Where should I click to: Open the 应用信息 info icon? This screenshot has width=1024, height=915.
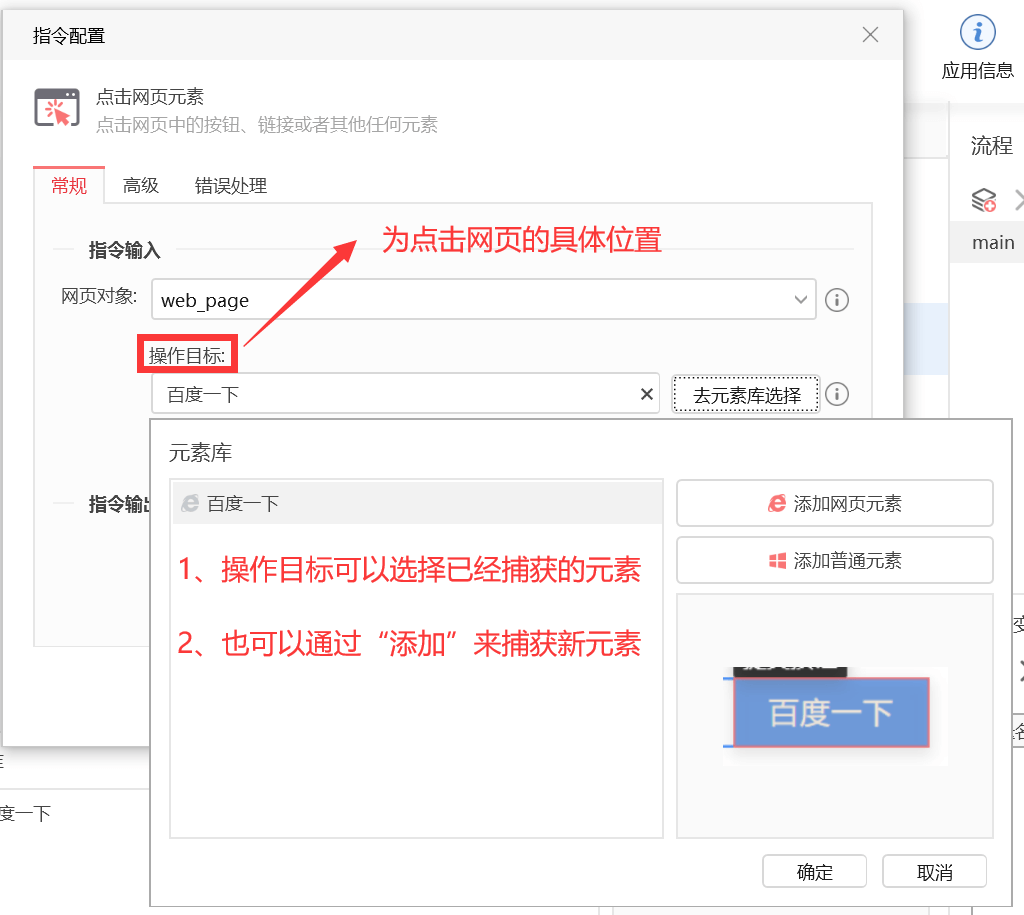pyautogui.click(x=977, y=33)
